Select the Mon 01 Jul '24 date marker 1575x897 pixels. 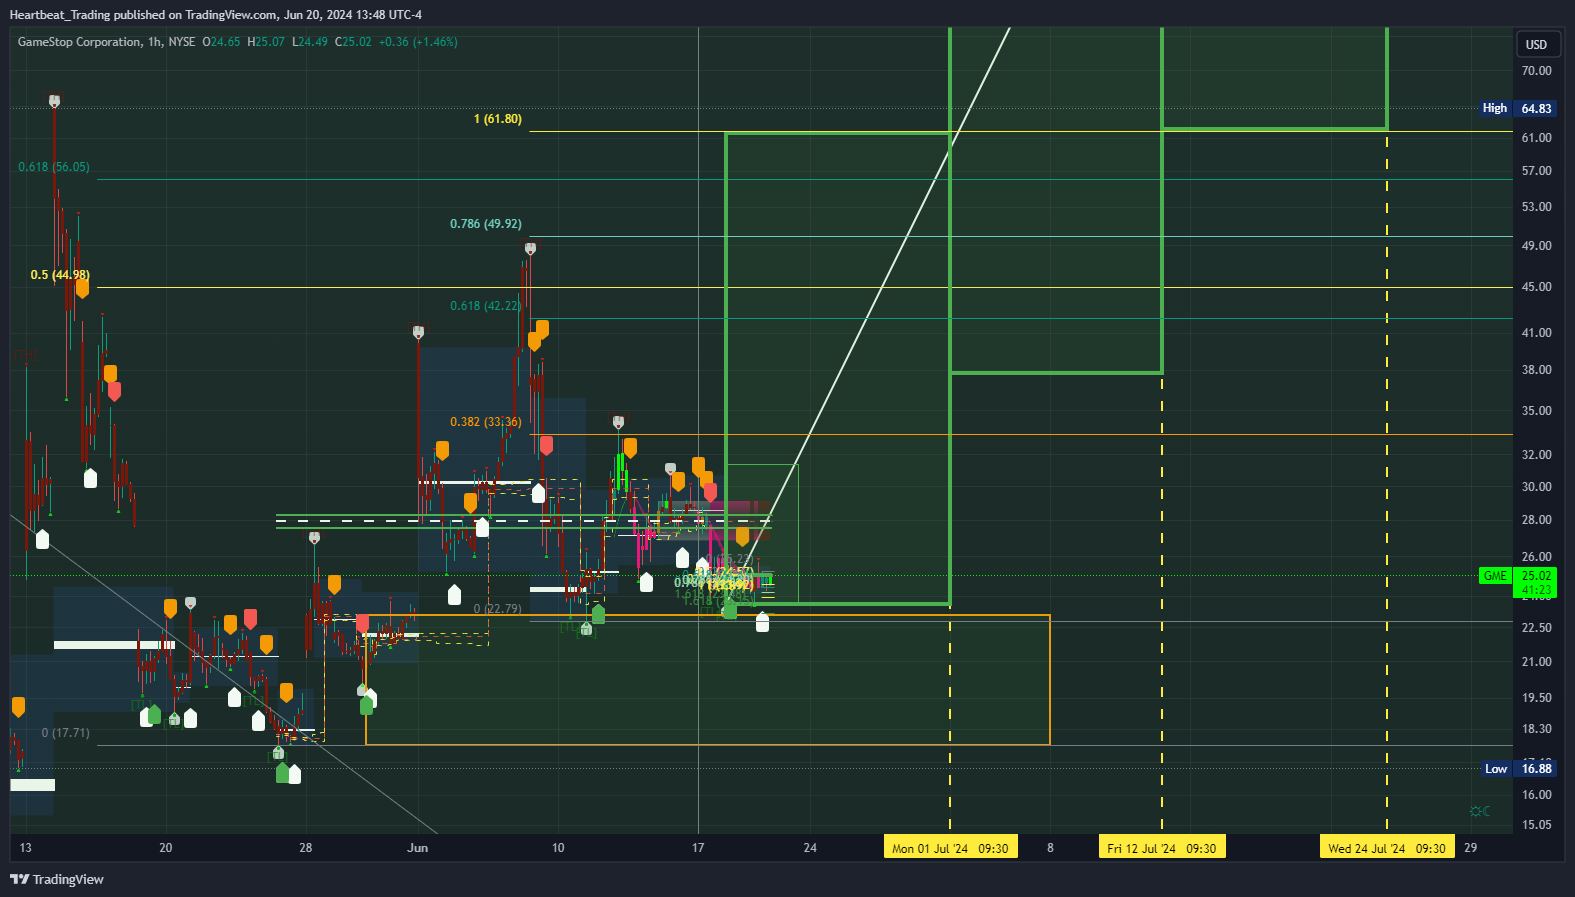[x=950, y=848]
